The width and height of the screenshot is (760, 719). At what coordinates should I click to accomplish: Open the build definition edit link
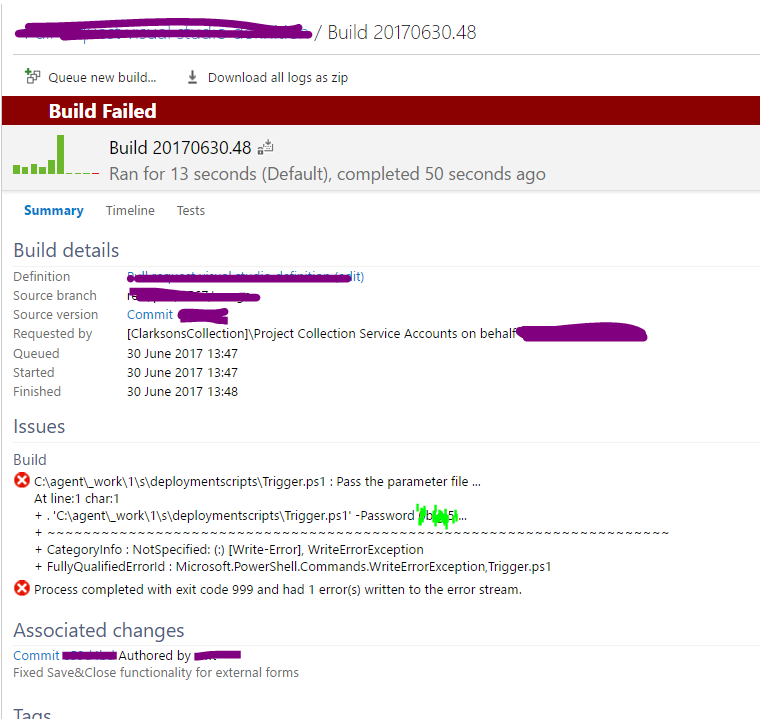click(245, 276)
